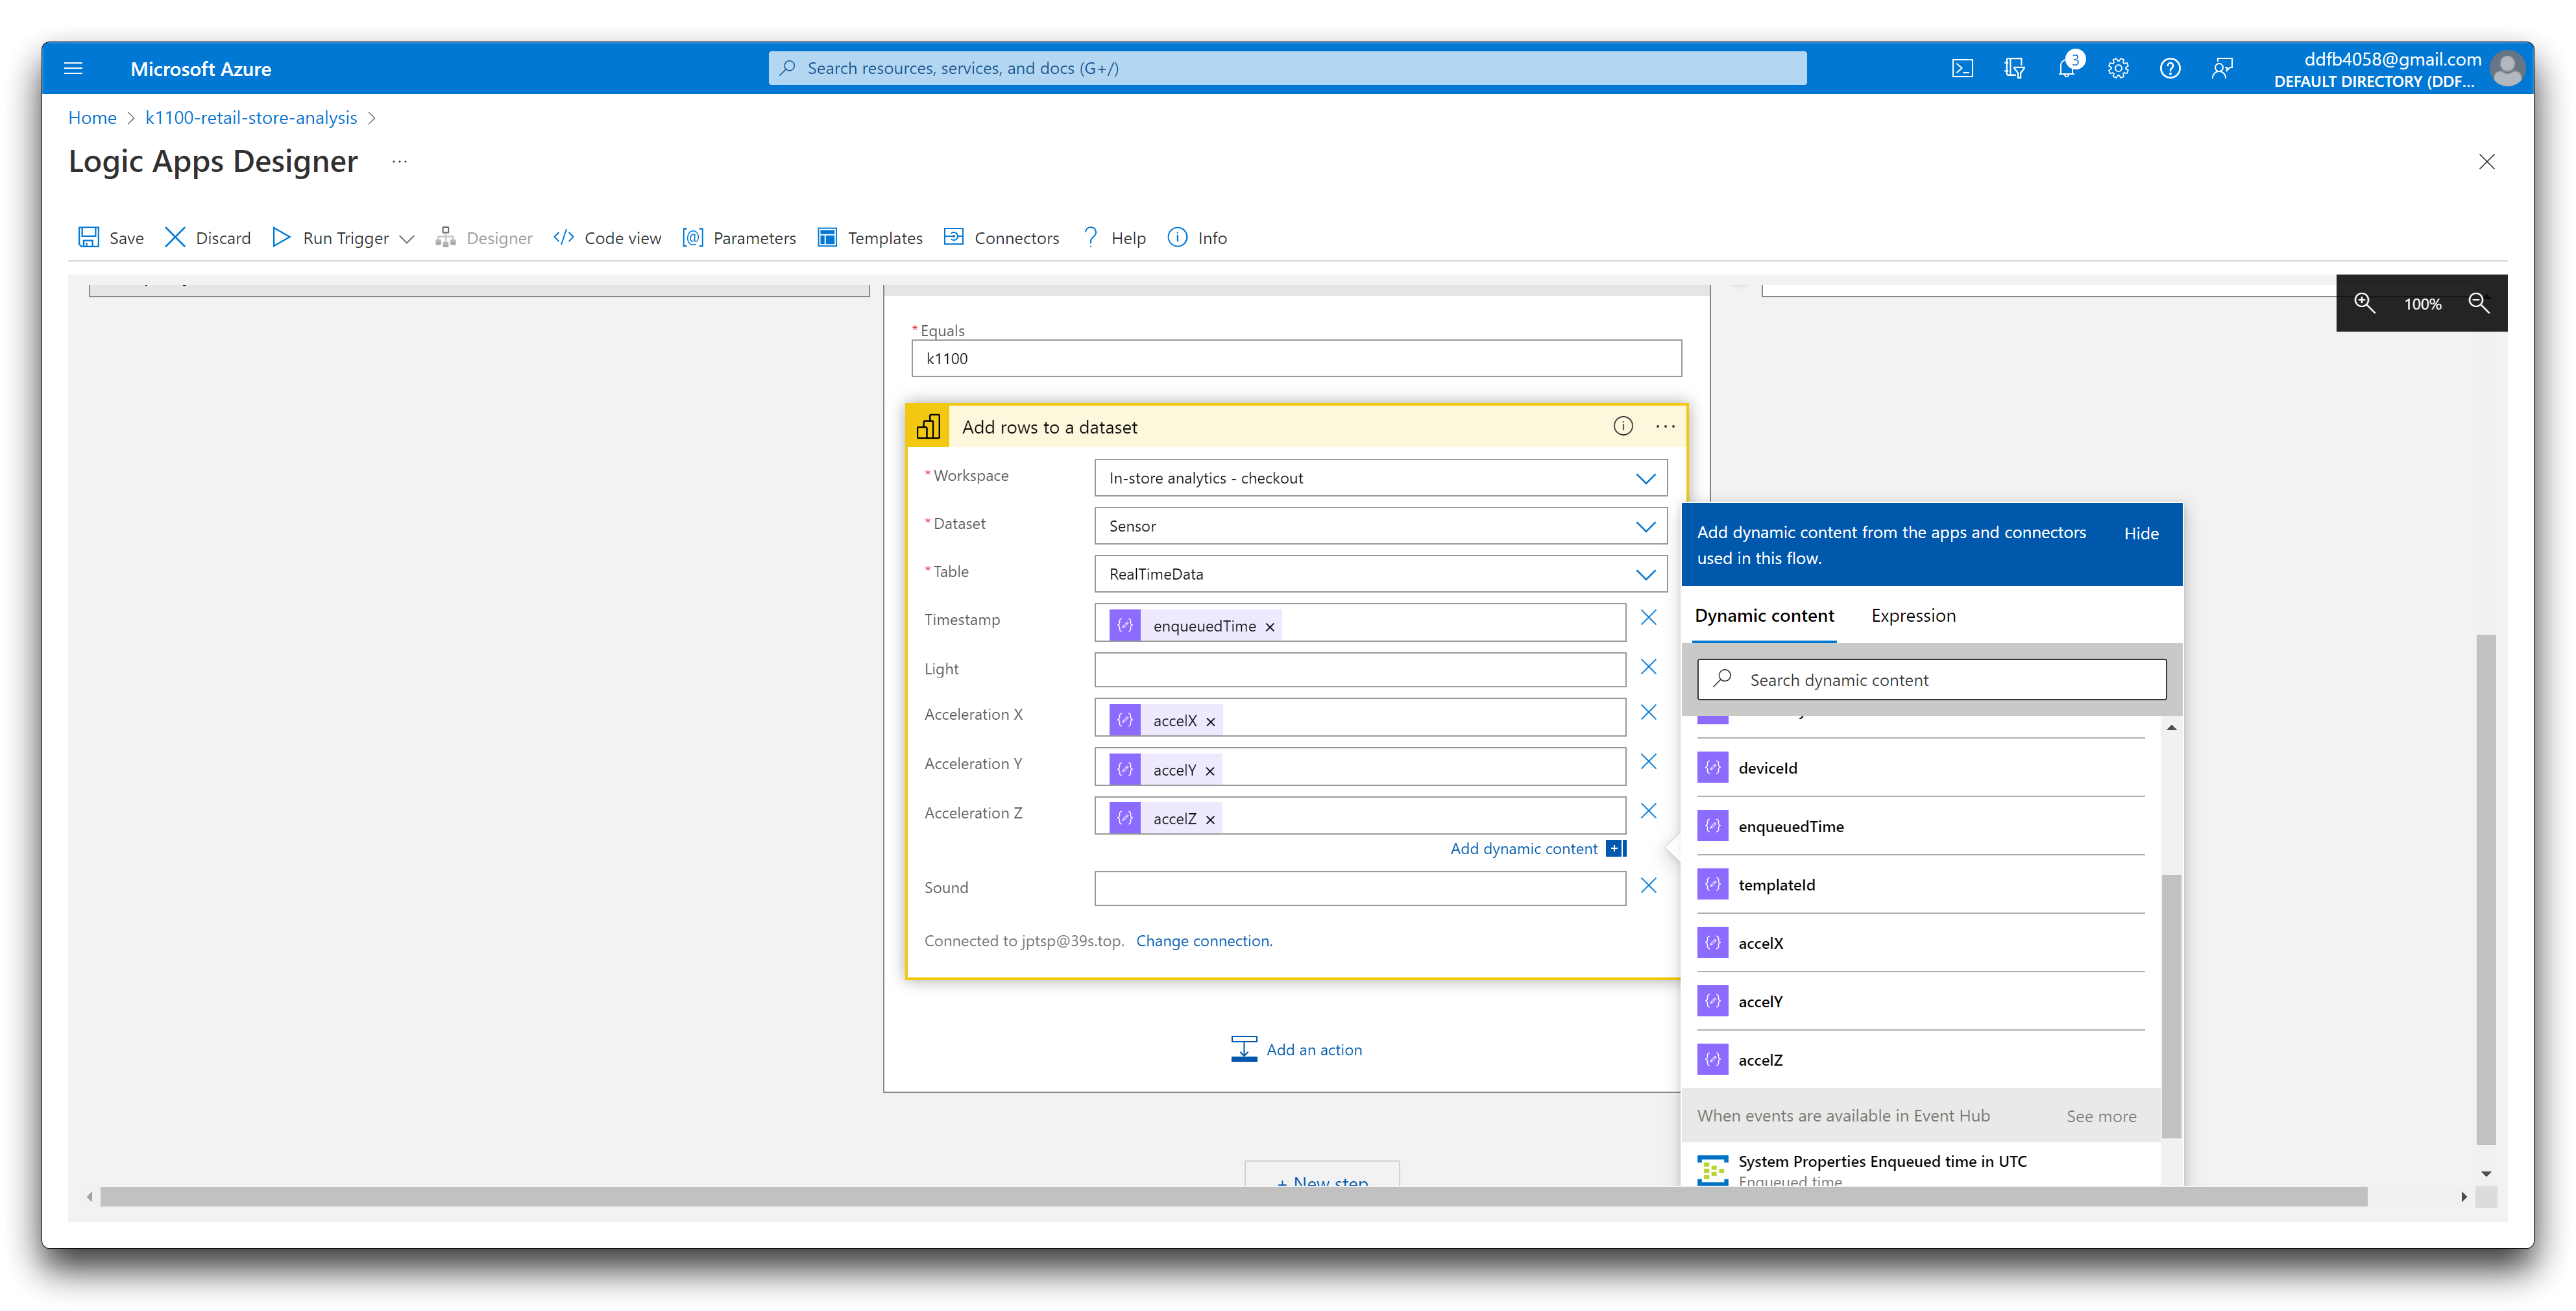Open Parameters panel
This screenshot has height=1311, width=2576.
coord(739,237)
